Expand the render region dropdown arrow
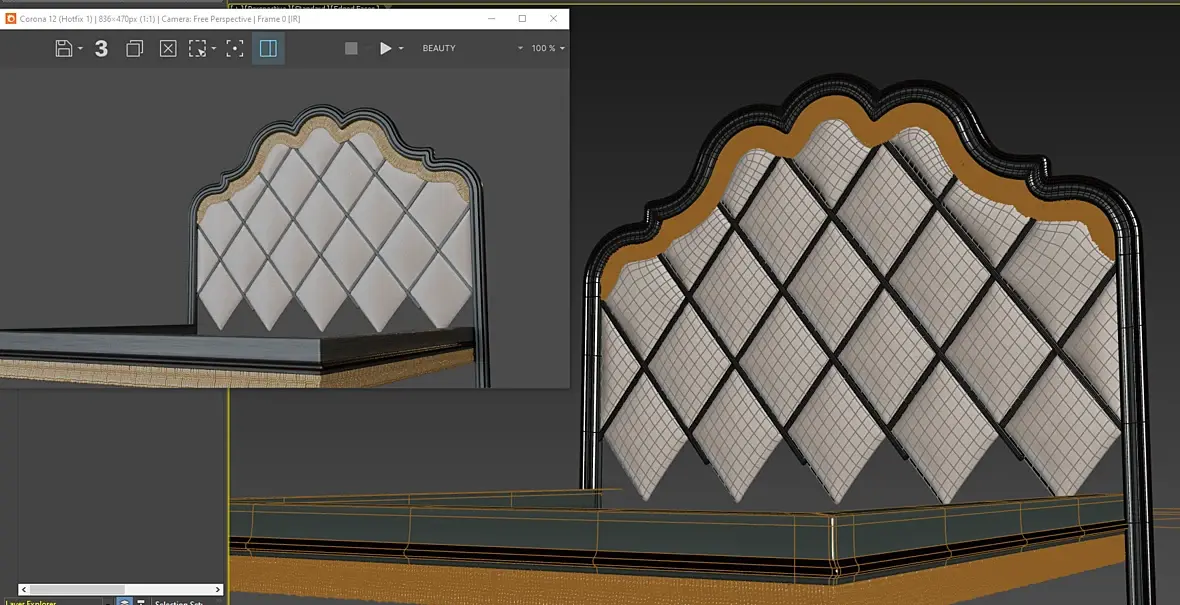This screenshot has height=605, width=1180. [x=214, y=49]
